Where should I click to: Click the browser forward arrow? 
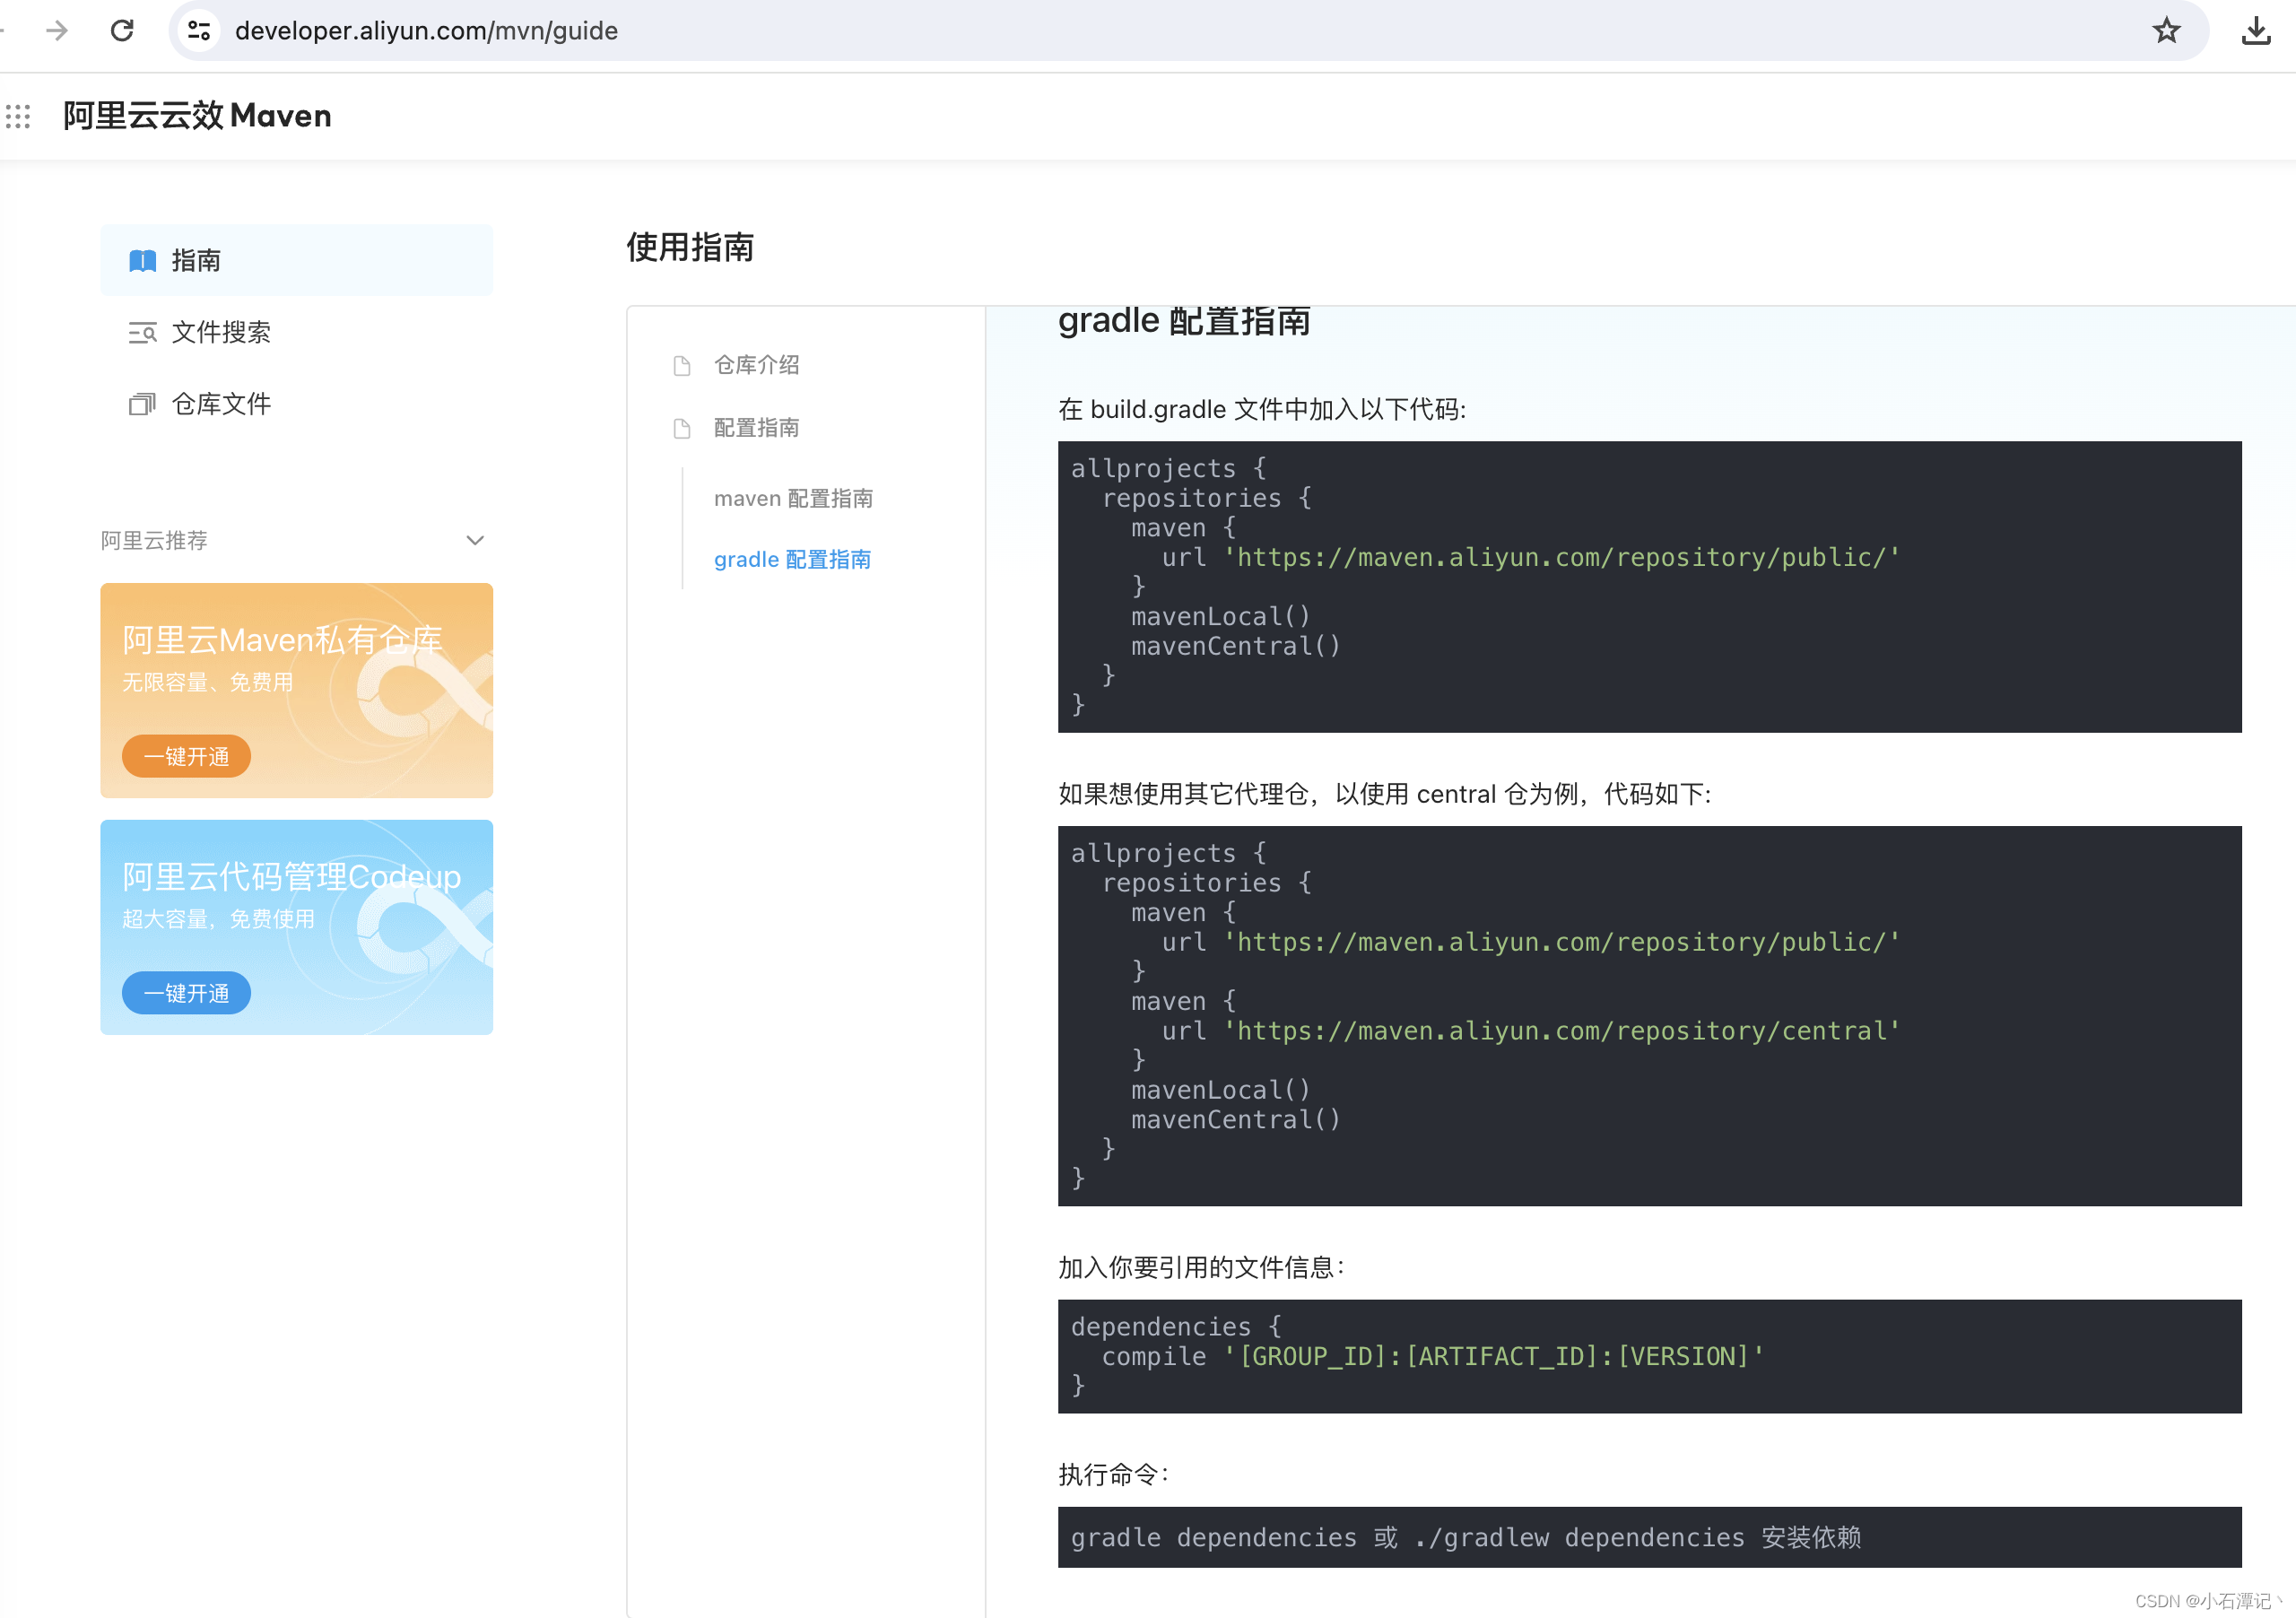click(x=57, y=31)
